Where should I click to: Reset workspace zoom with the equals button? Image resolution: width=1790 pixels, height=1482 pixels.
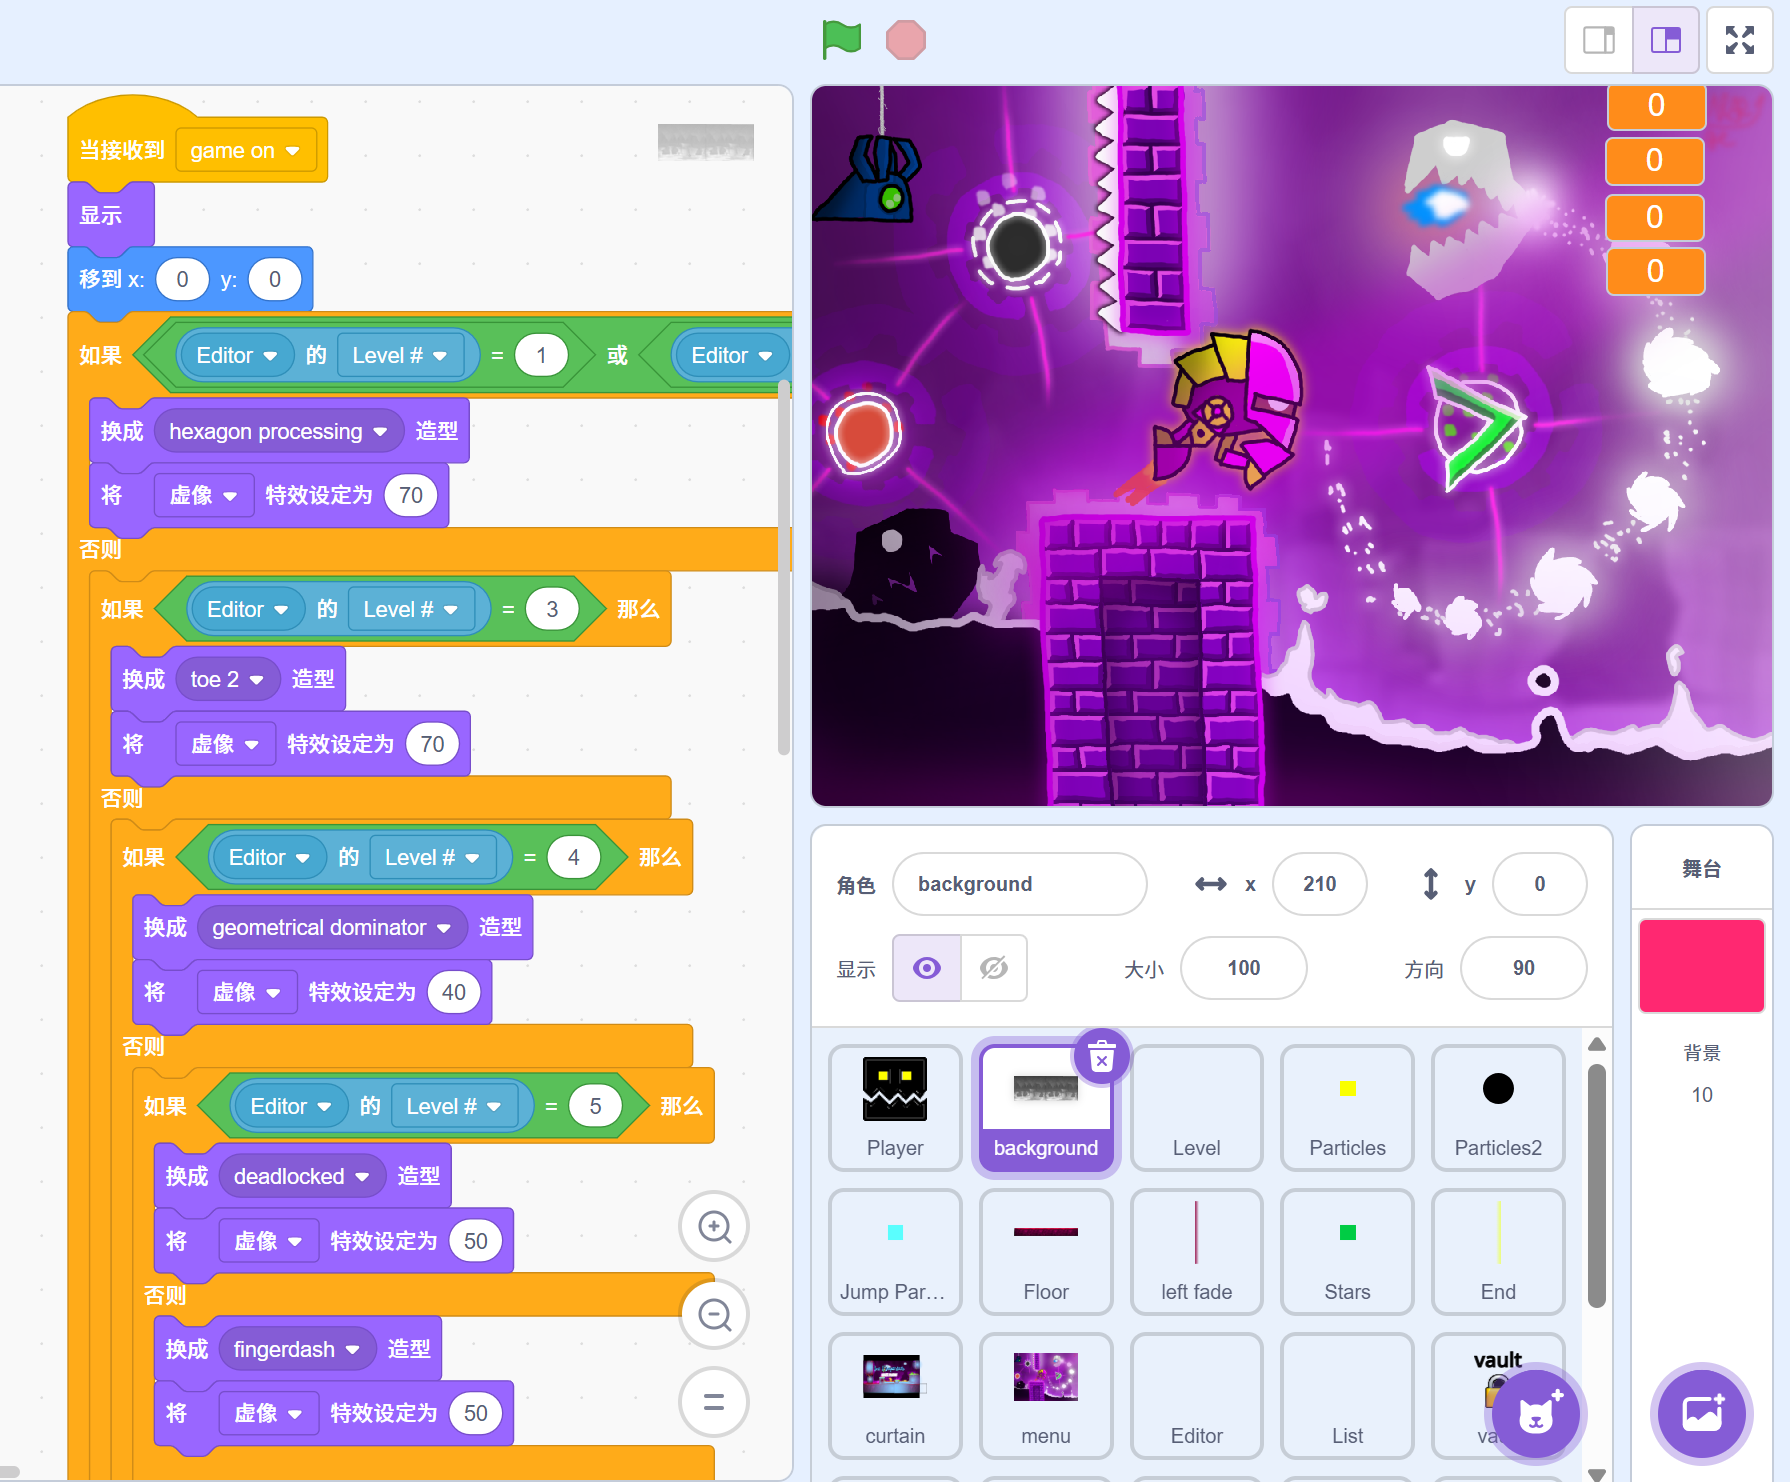coord(714,1402)
